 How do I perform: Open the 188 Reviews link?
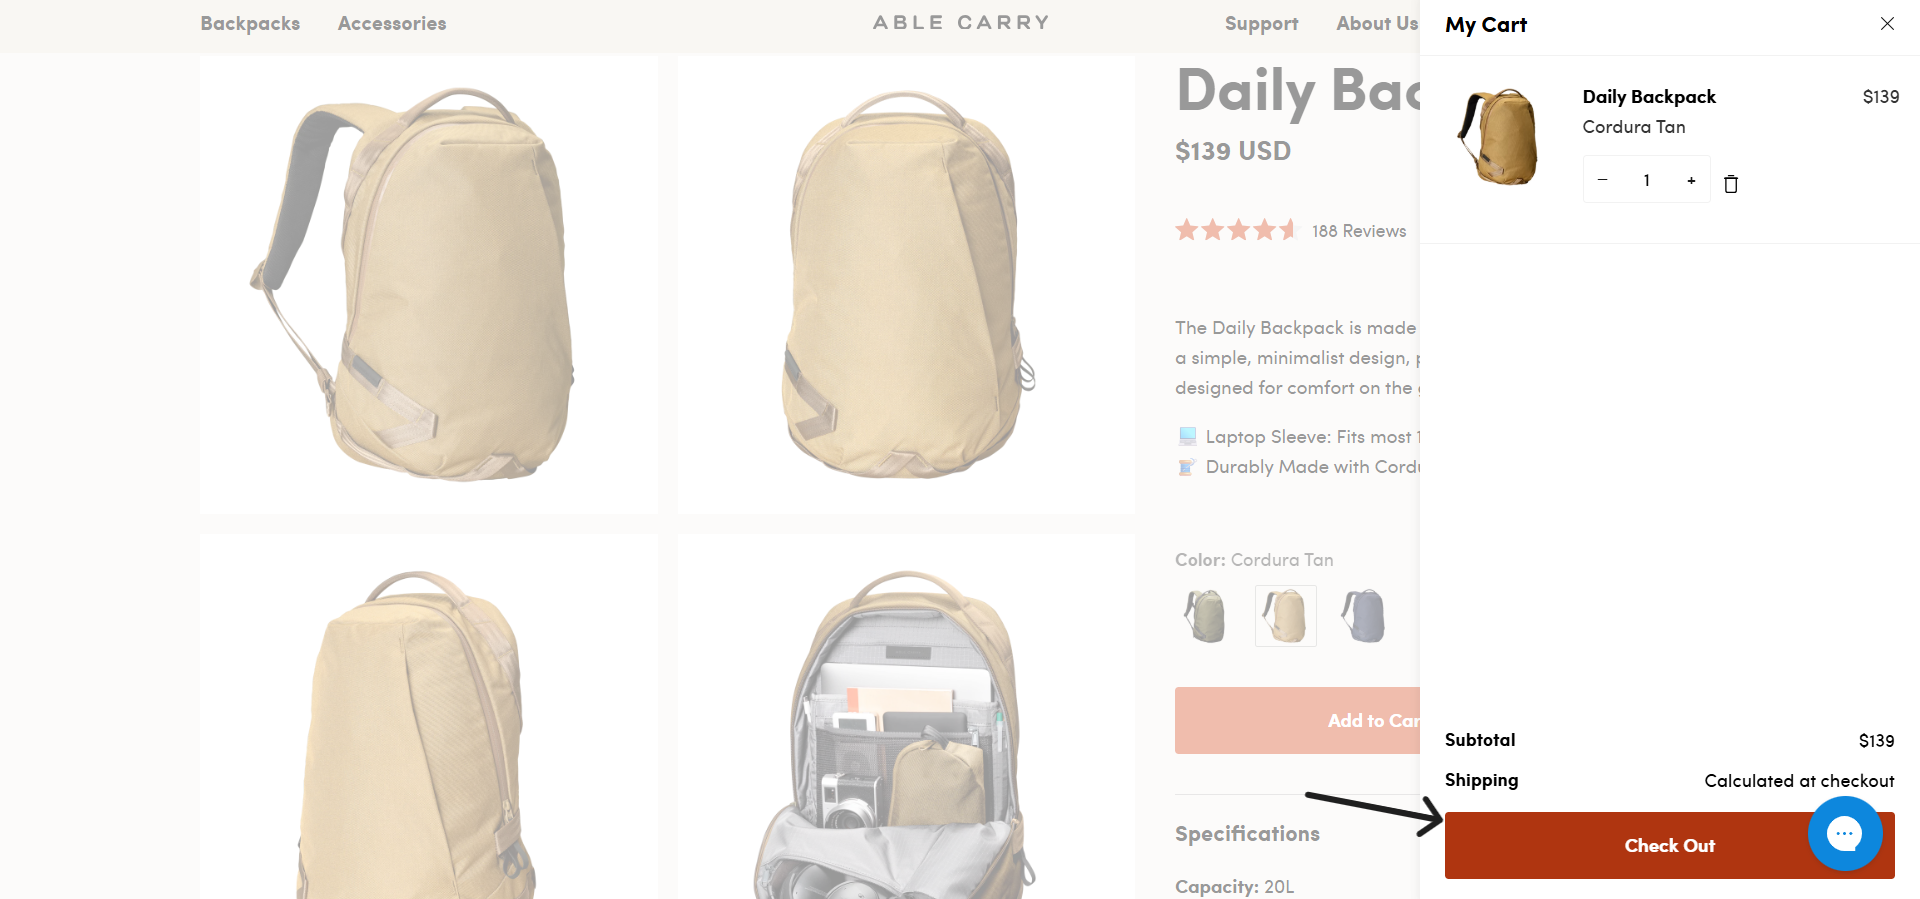click(x=1359, y=231)
